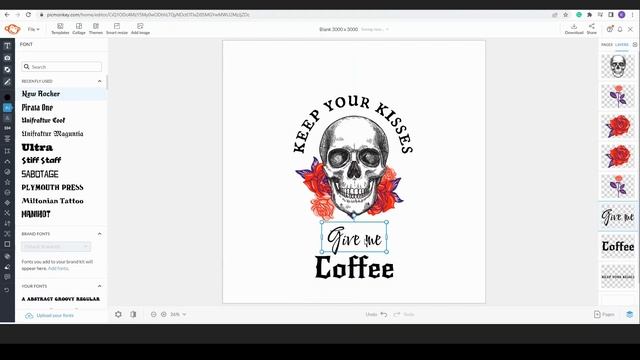
Task: Select the A Abstract Groovy Regular font
Action: click(x=61, y=299)
